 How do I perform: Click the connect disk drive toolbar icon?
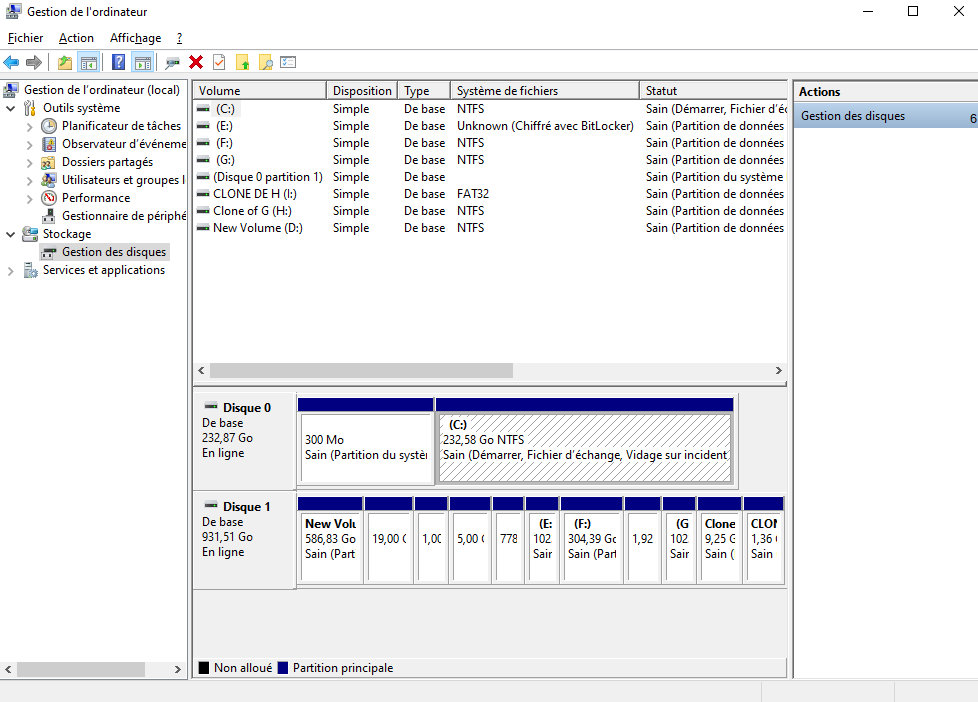point(173,63)
